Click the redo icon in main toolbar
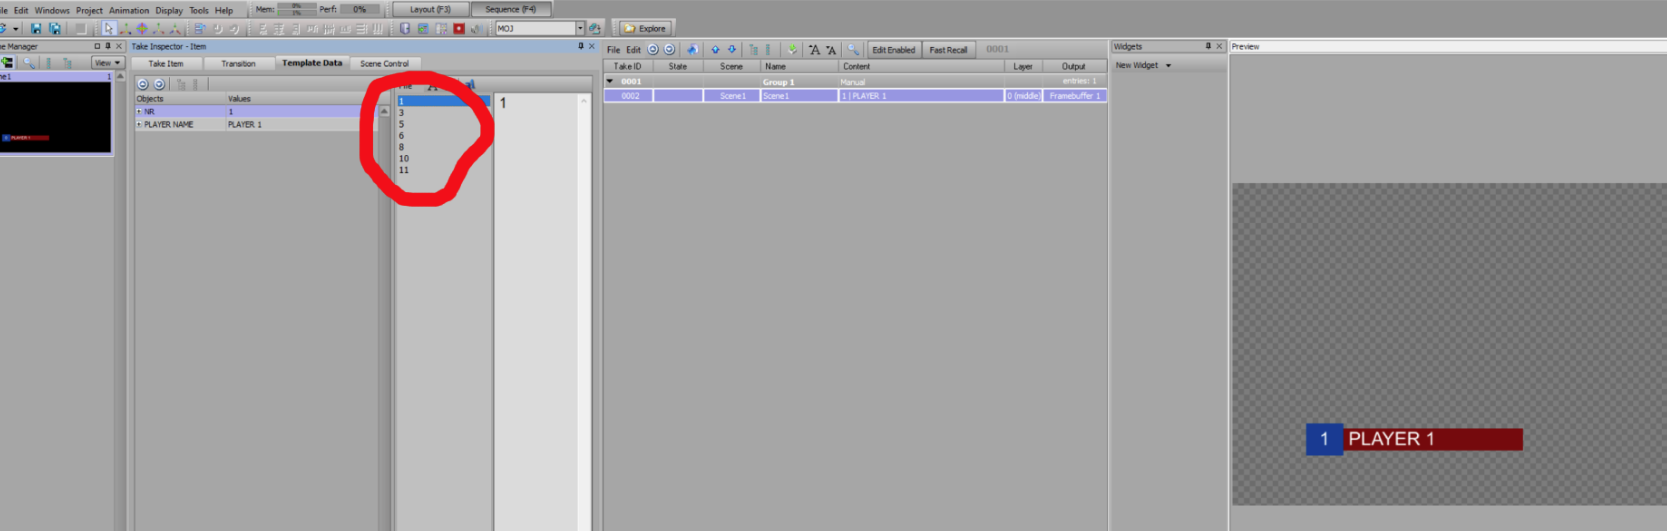1667x531 pixels. (x=234, y=29)
